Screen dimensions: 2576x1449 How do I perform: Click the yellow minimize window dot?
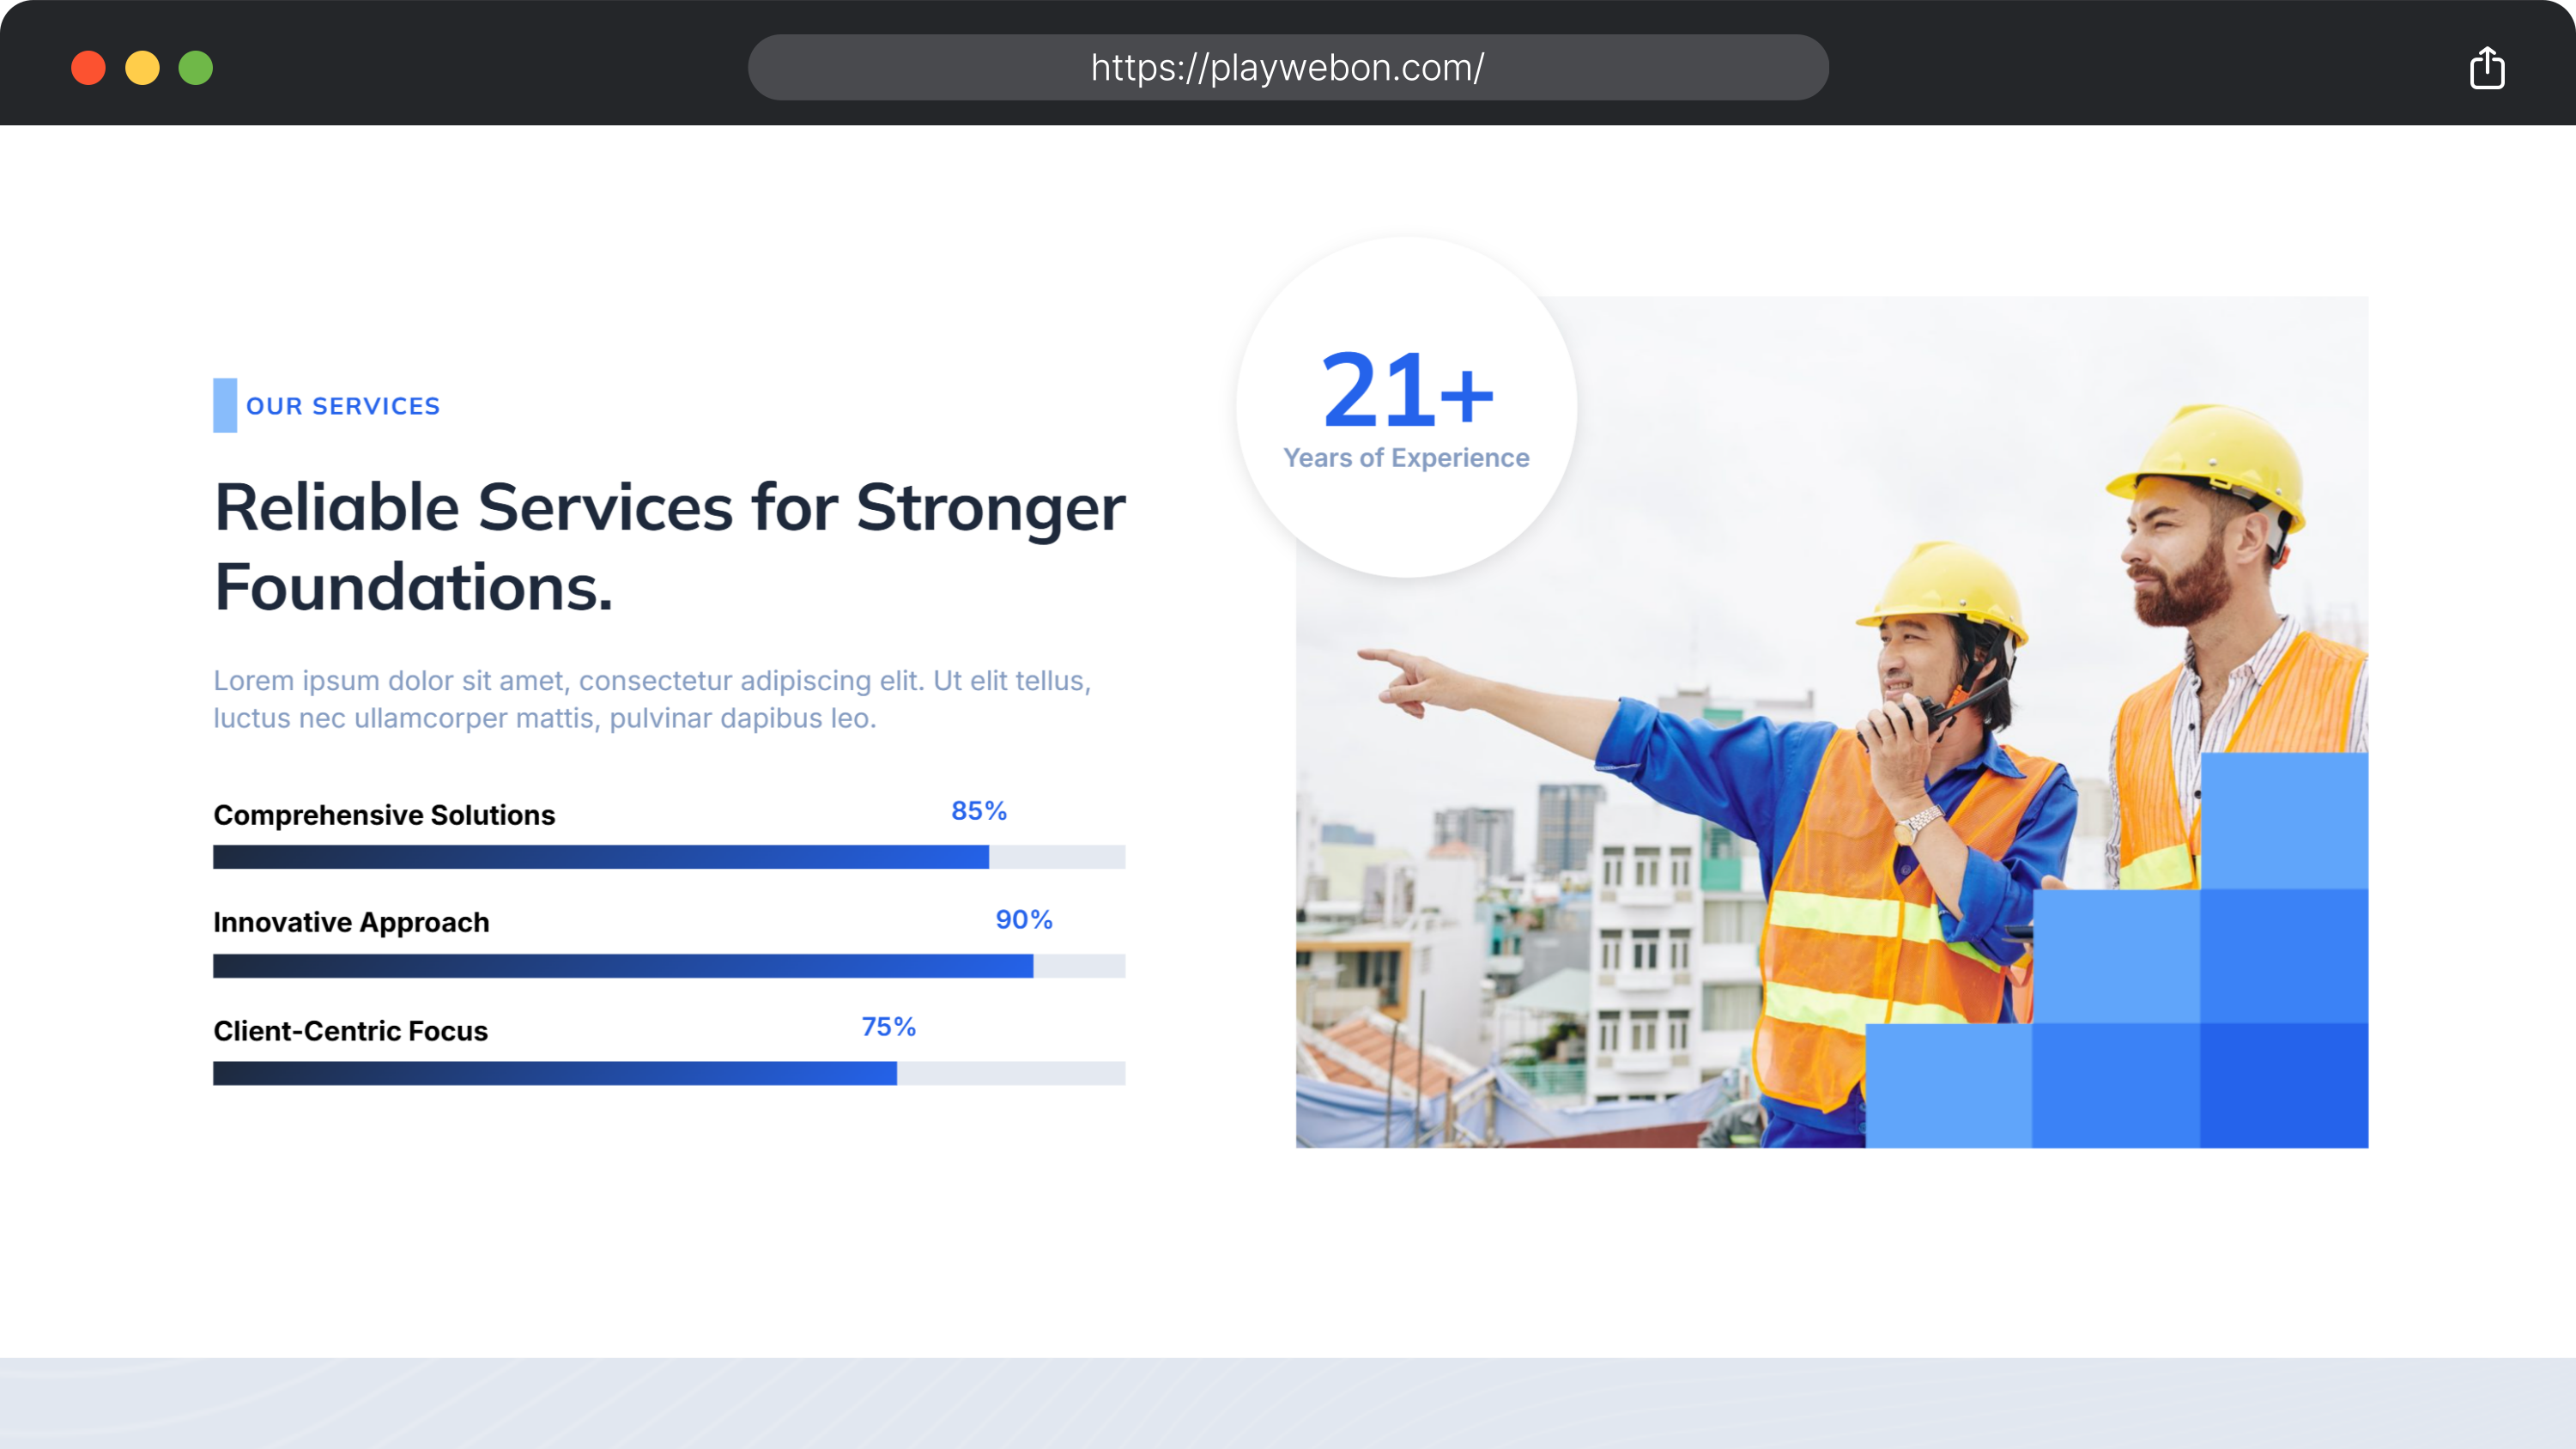(x=142, y=68)
